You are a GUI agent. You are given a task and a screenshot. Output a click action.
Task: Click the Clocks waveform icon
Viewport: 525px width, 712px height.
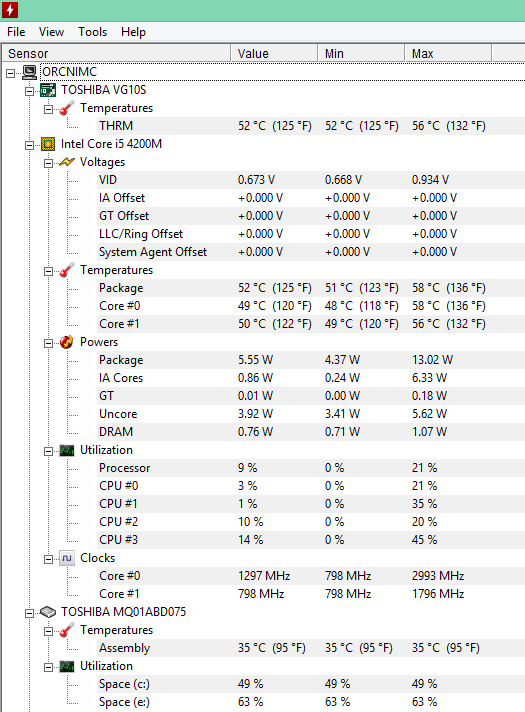click(67, 558)
